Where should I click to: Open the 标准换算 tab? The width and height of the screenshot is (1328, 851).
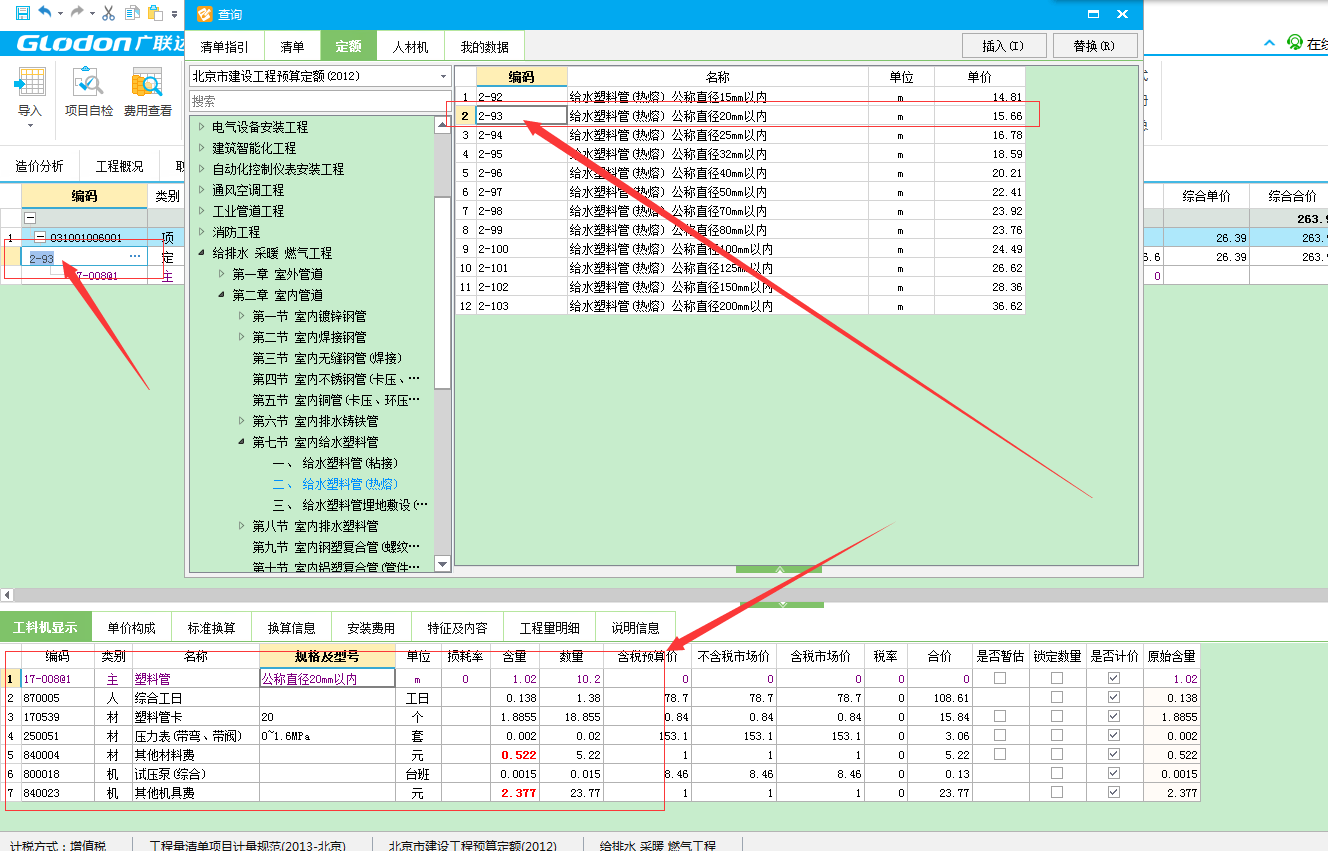click(x=212, y=628)
